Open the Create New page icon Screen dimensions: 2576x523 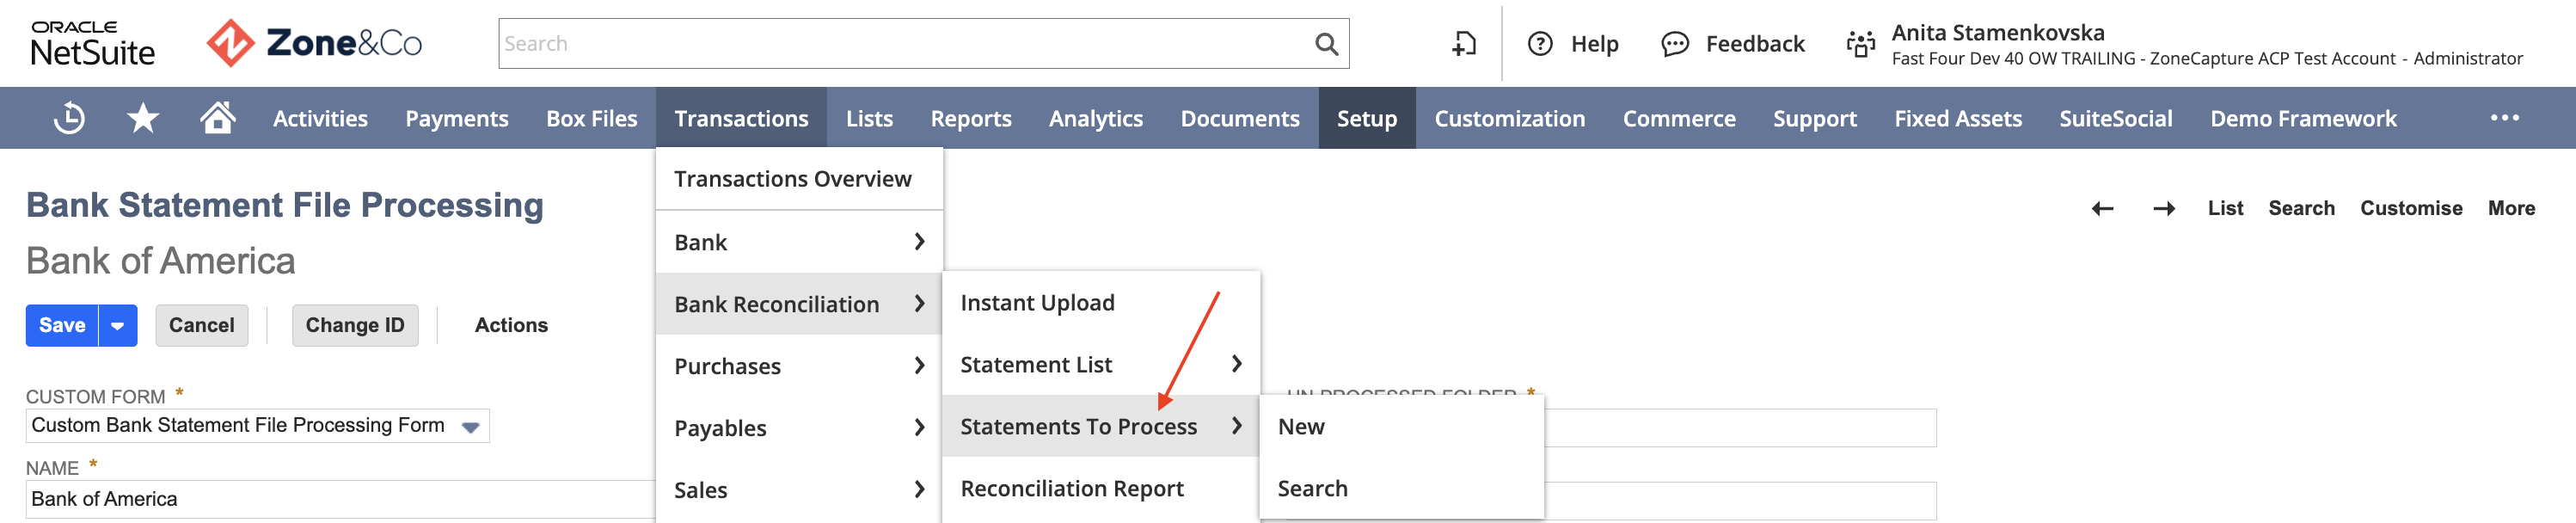(x=1464, y=44)
